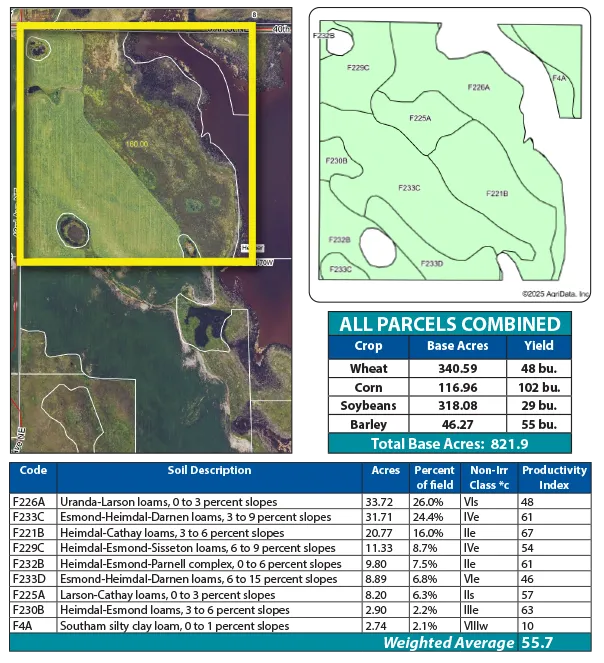Select the Soybeans crop row label
Image resolution: width=604 pixels, height=663 pixels.
(368, 406)
